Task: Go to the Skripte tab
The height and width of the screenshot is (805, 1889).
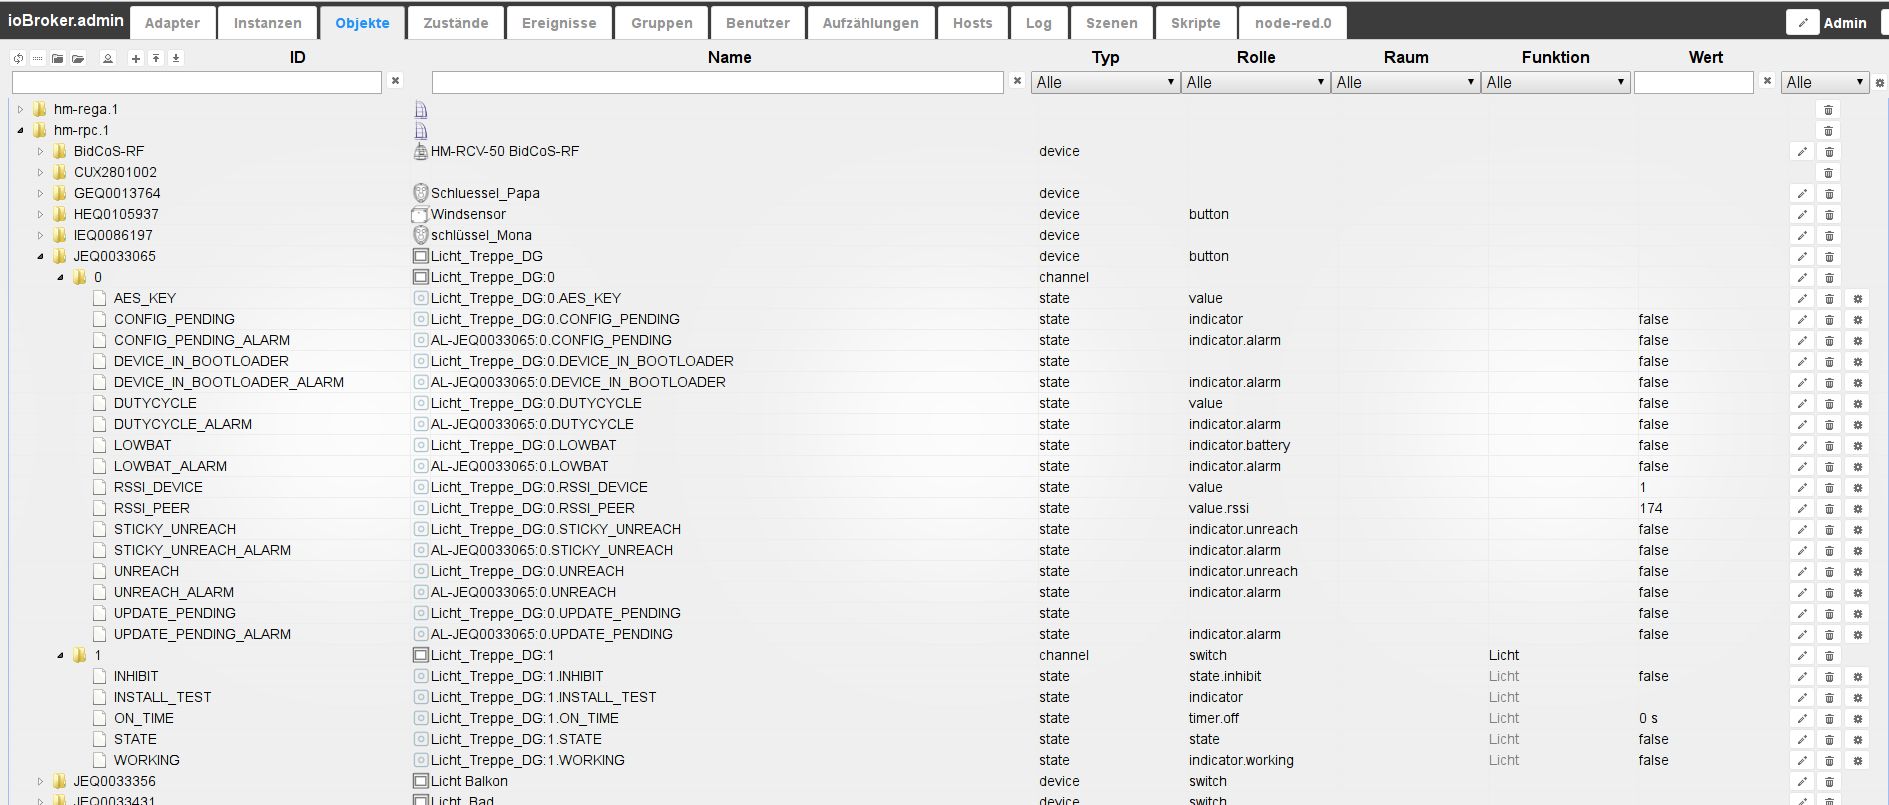Action: tap(1195, 23)
